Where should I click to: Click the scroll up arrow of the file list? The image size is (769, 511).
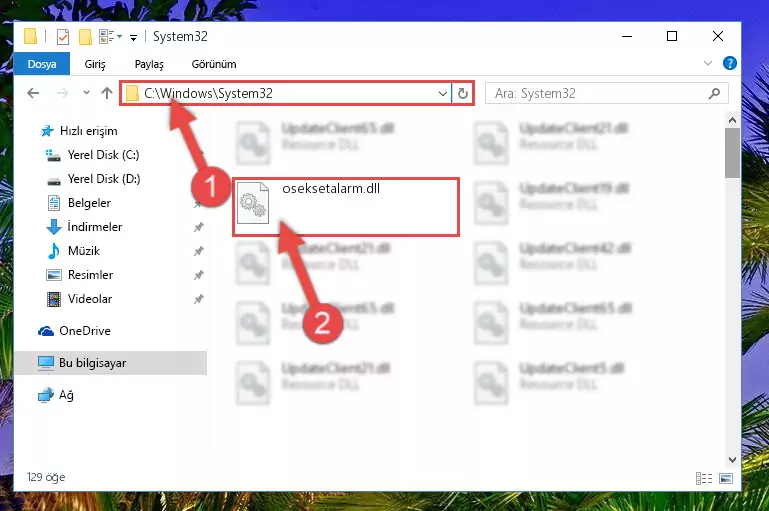point(732,120)
